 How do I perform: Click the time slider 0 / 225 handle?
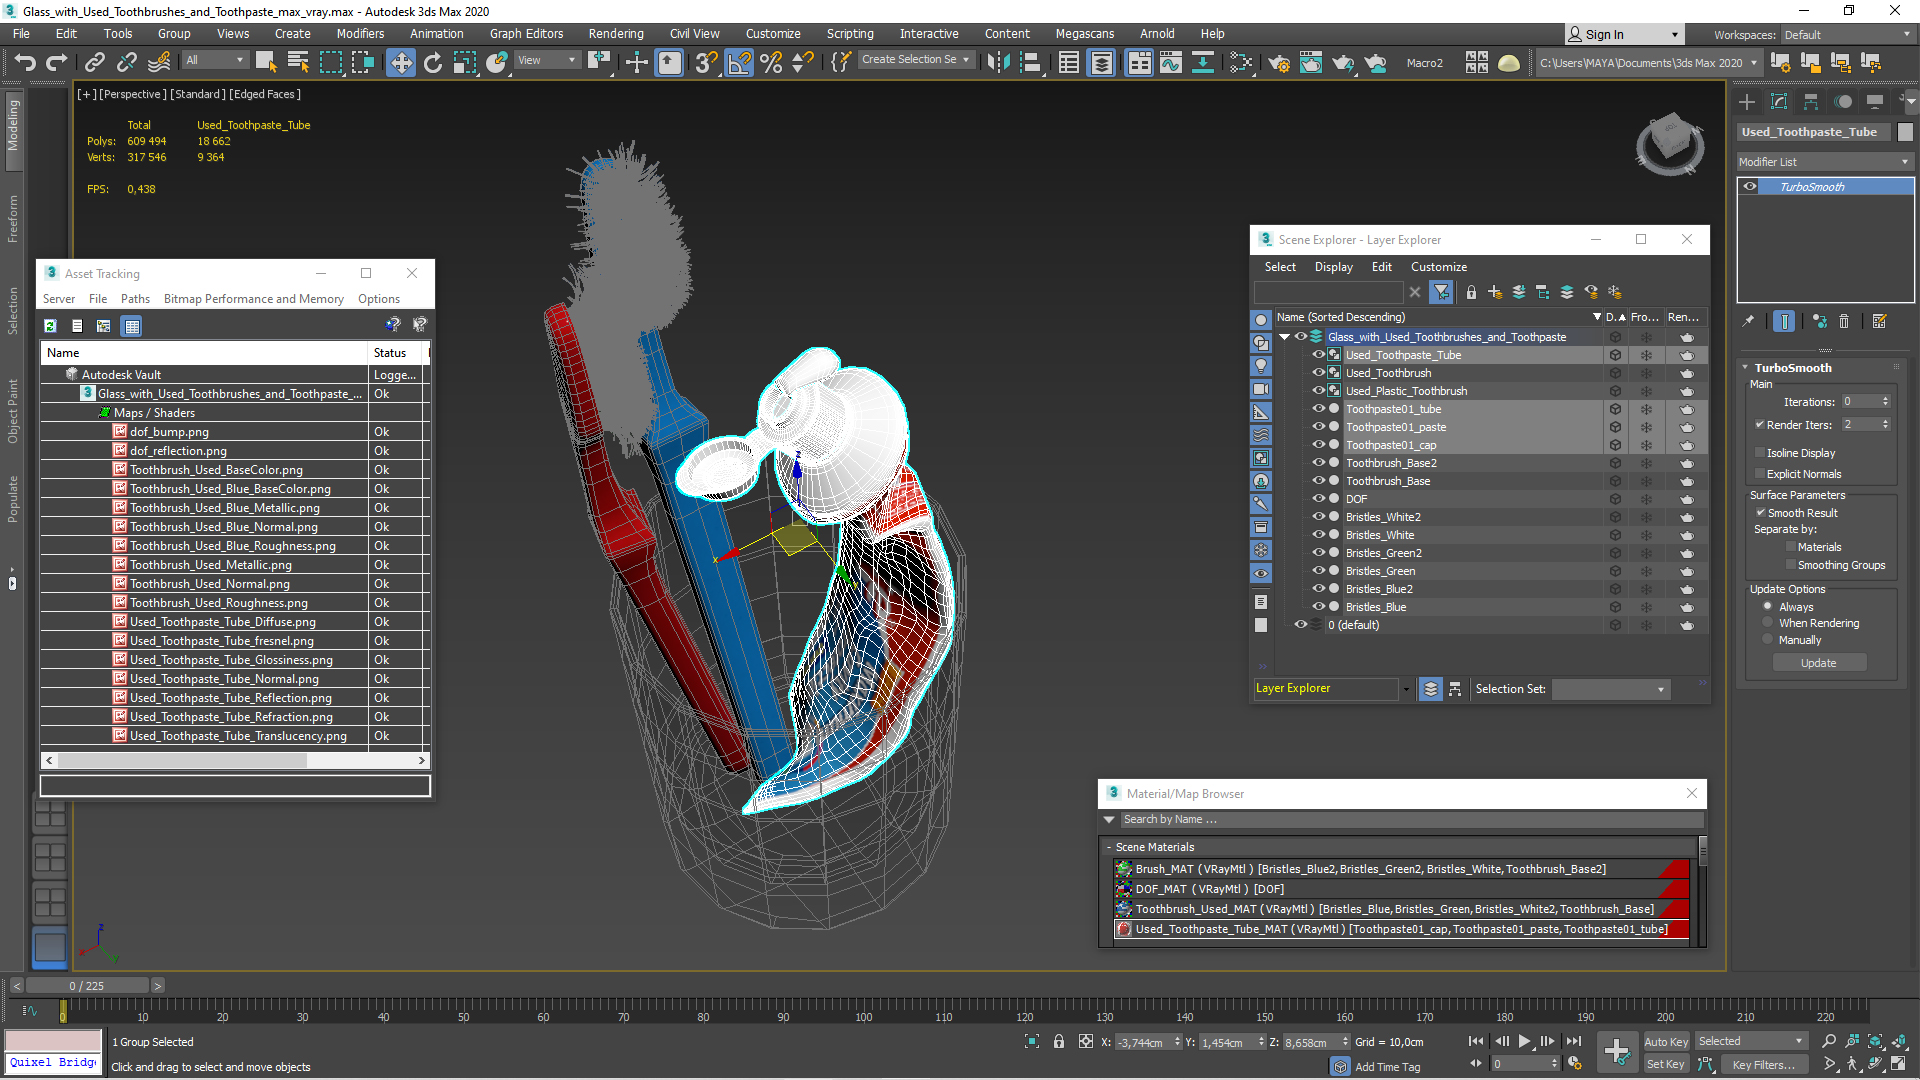(x=87, y=986)
